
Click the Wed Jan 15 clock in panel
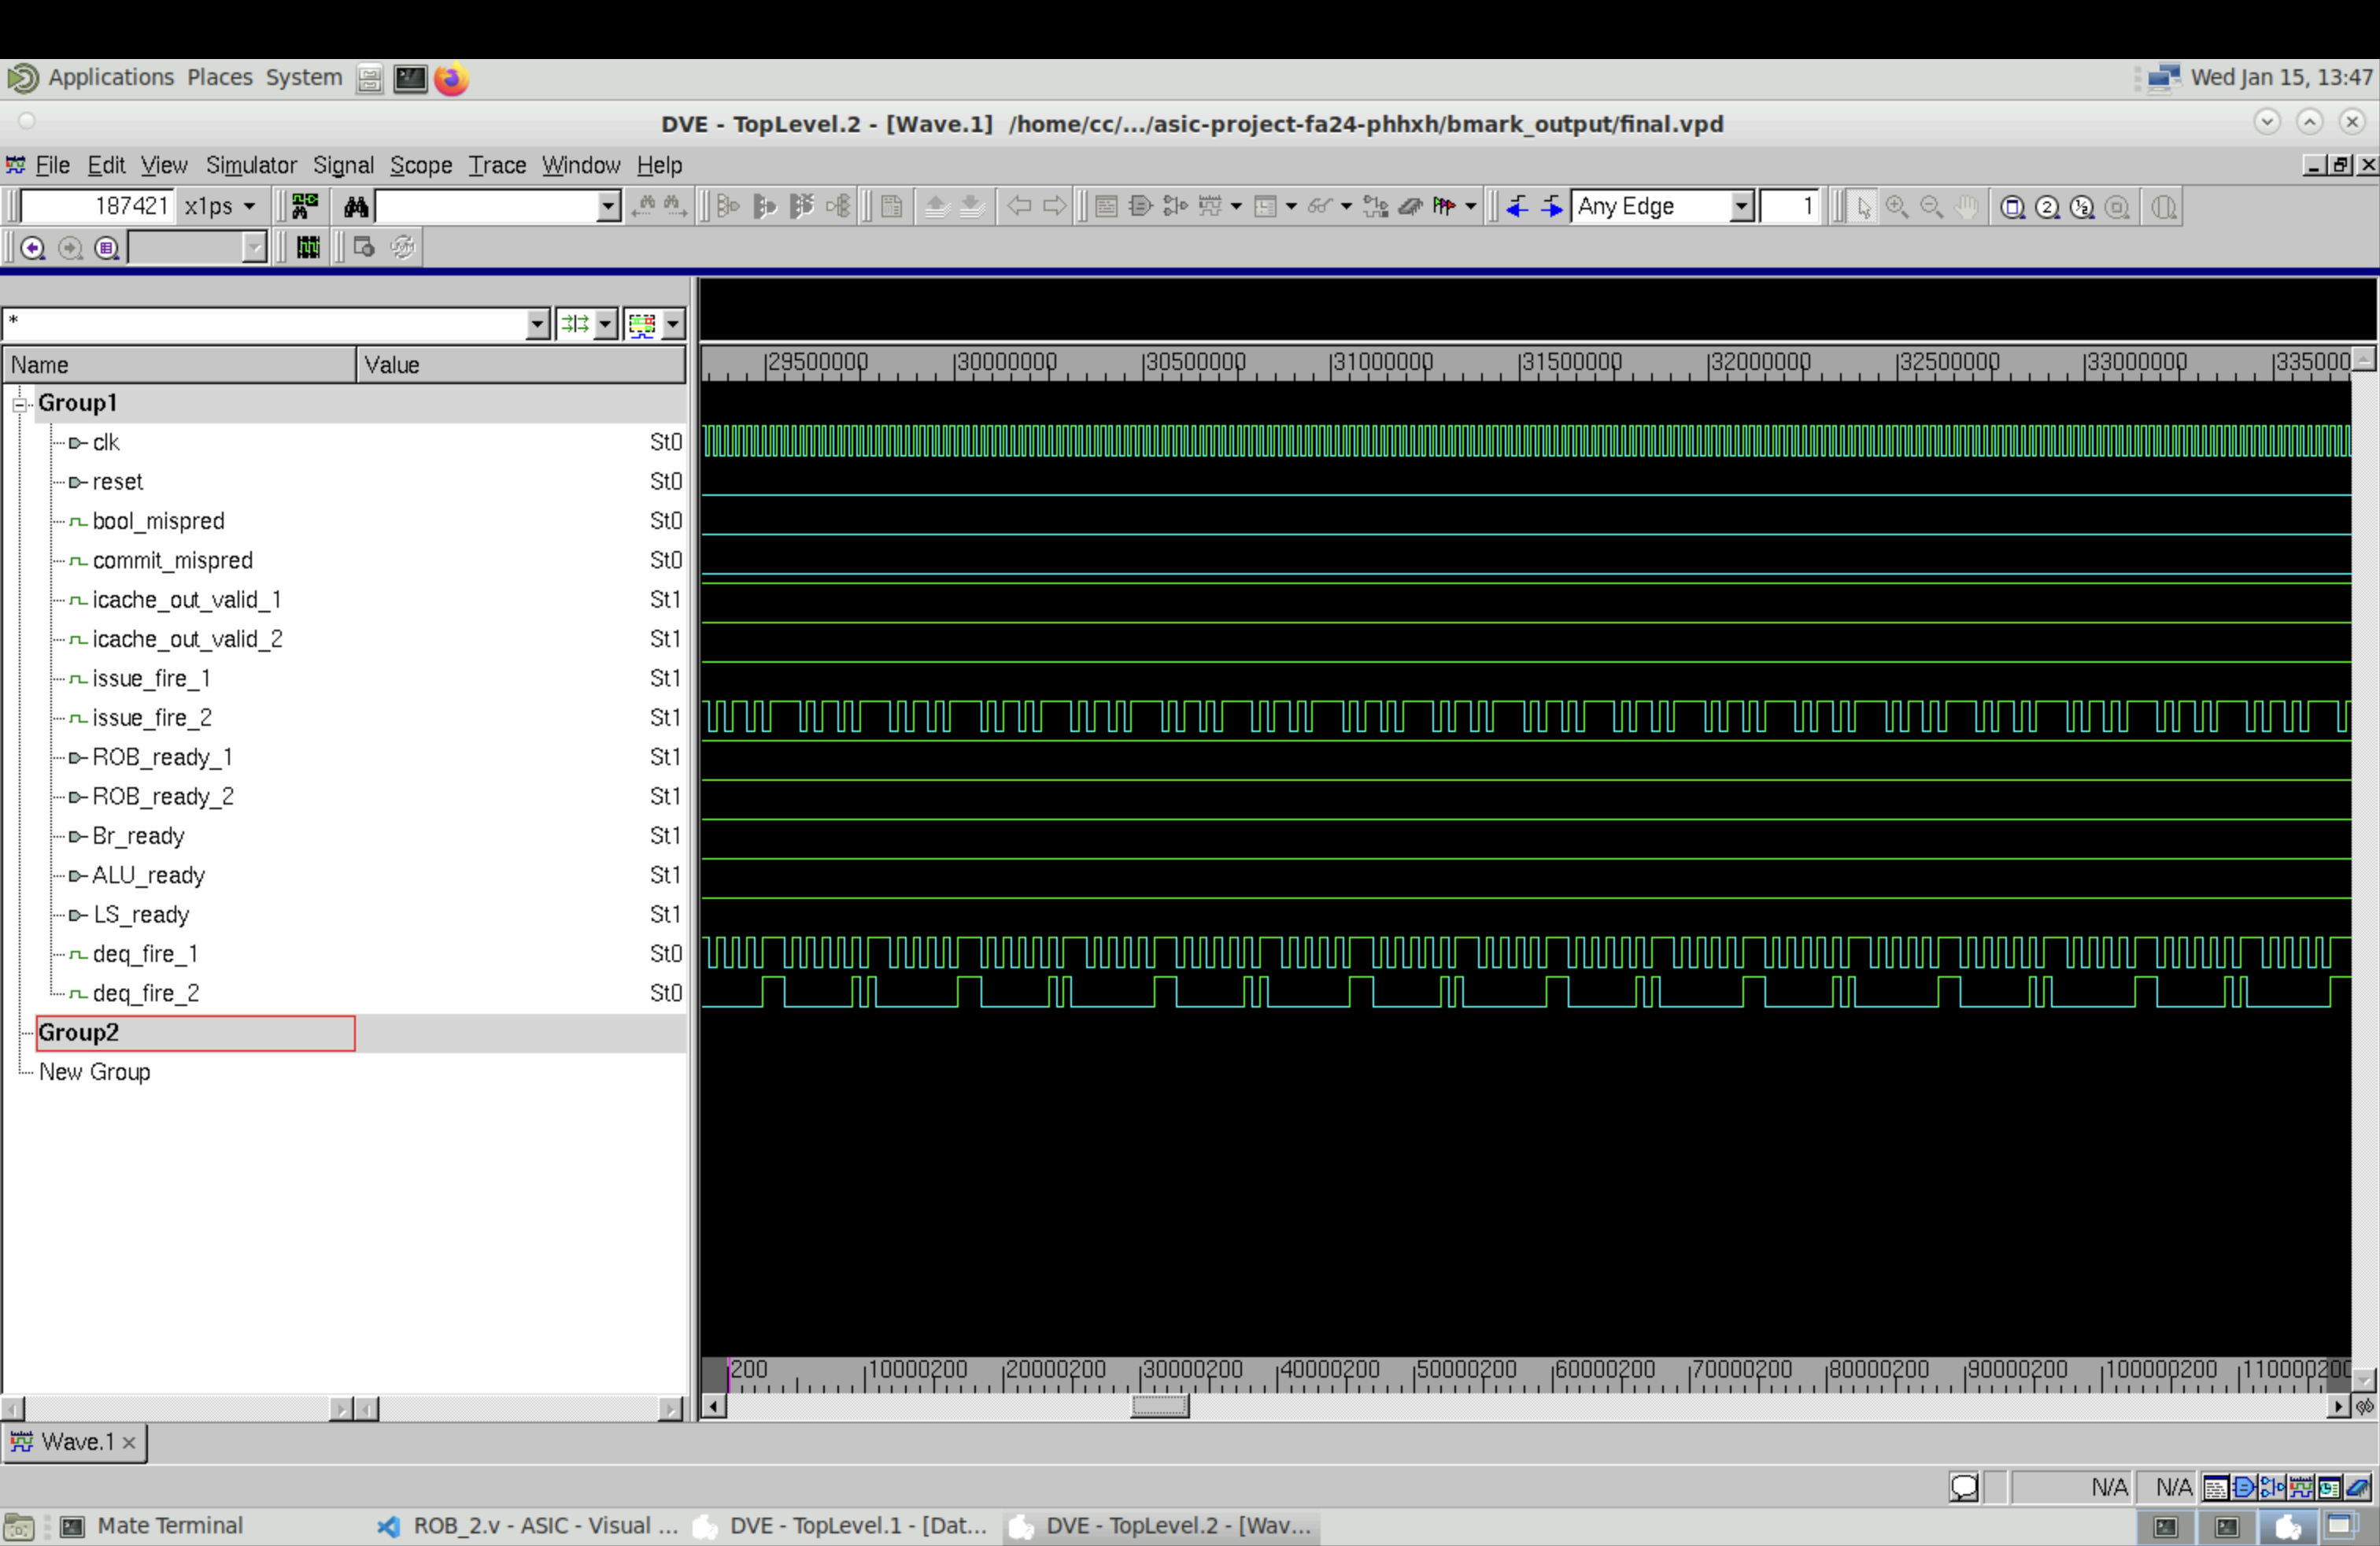pyautogui.click(x=2281, y=78)
